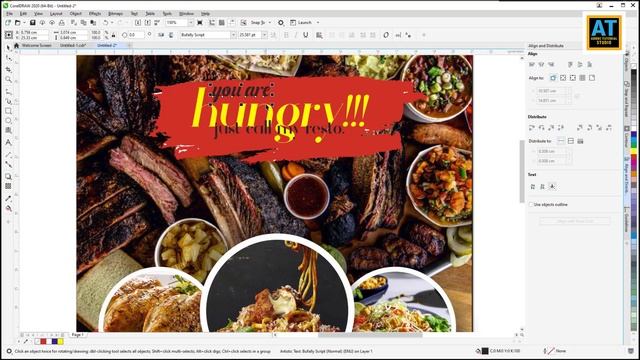Image resolution: width=640 pixels, height=360 pixels.
Task: Click the red swatch in document palette
Action: (x=43, y=341)
